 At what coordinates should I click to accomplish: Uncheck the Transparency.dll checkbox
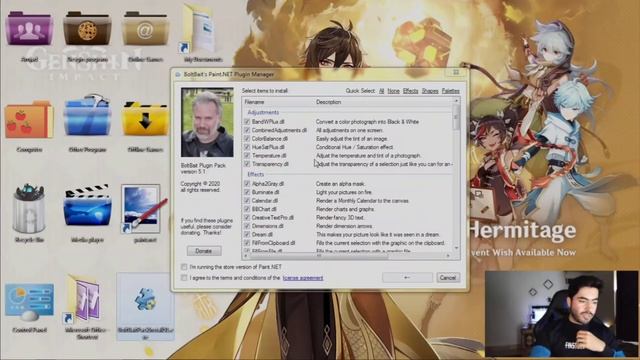(247, 164)
